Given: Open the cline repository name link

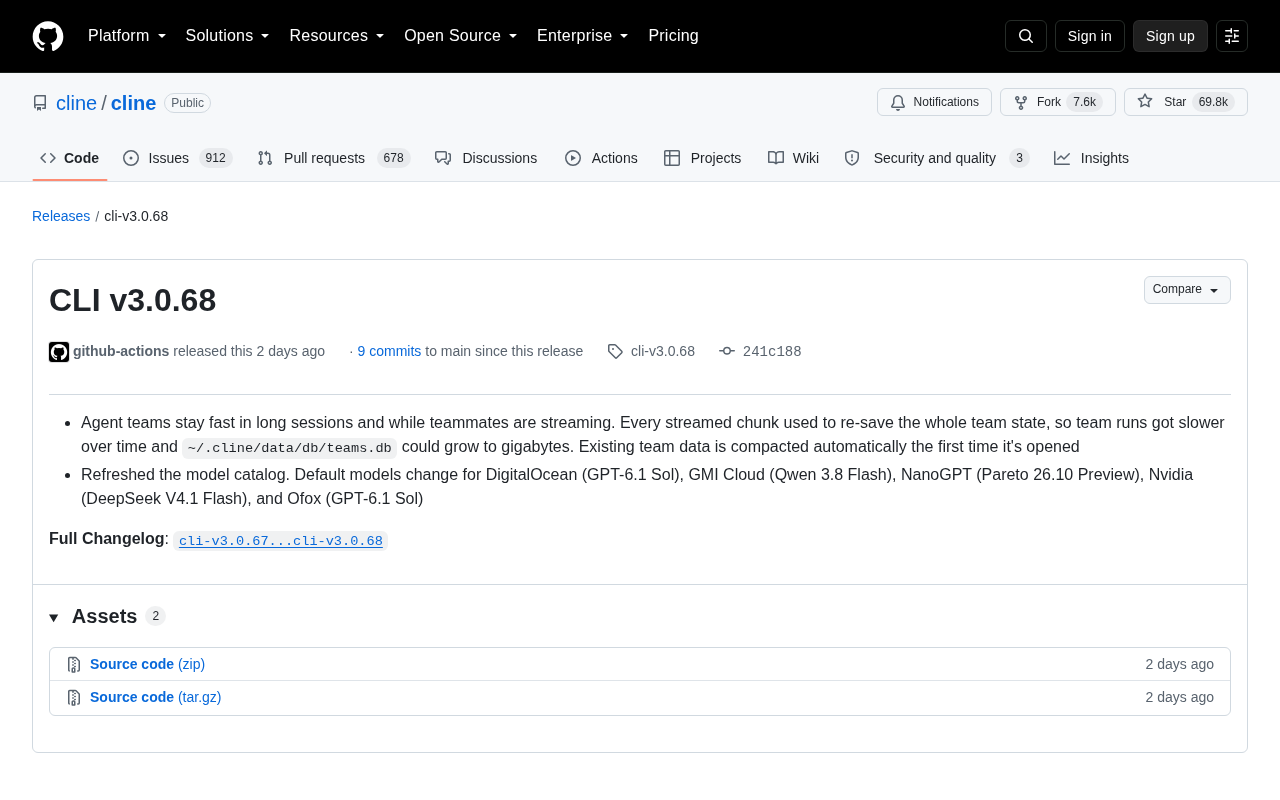Looking at the screenshot, I should (x=133, y=103).
